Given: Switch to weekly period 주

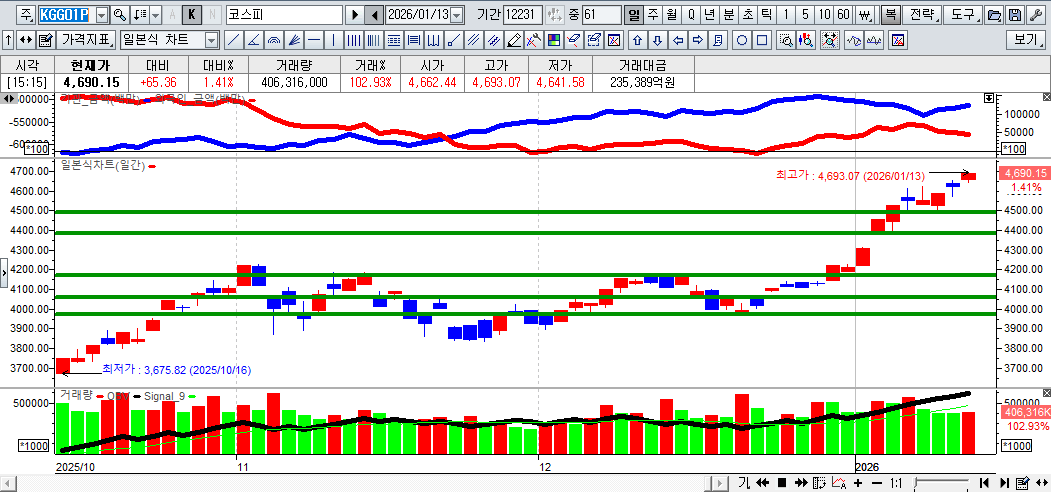Looking at the screenshot, I should coord(653,15).
